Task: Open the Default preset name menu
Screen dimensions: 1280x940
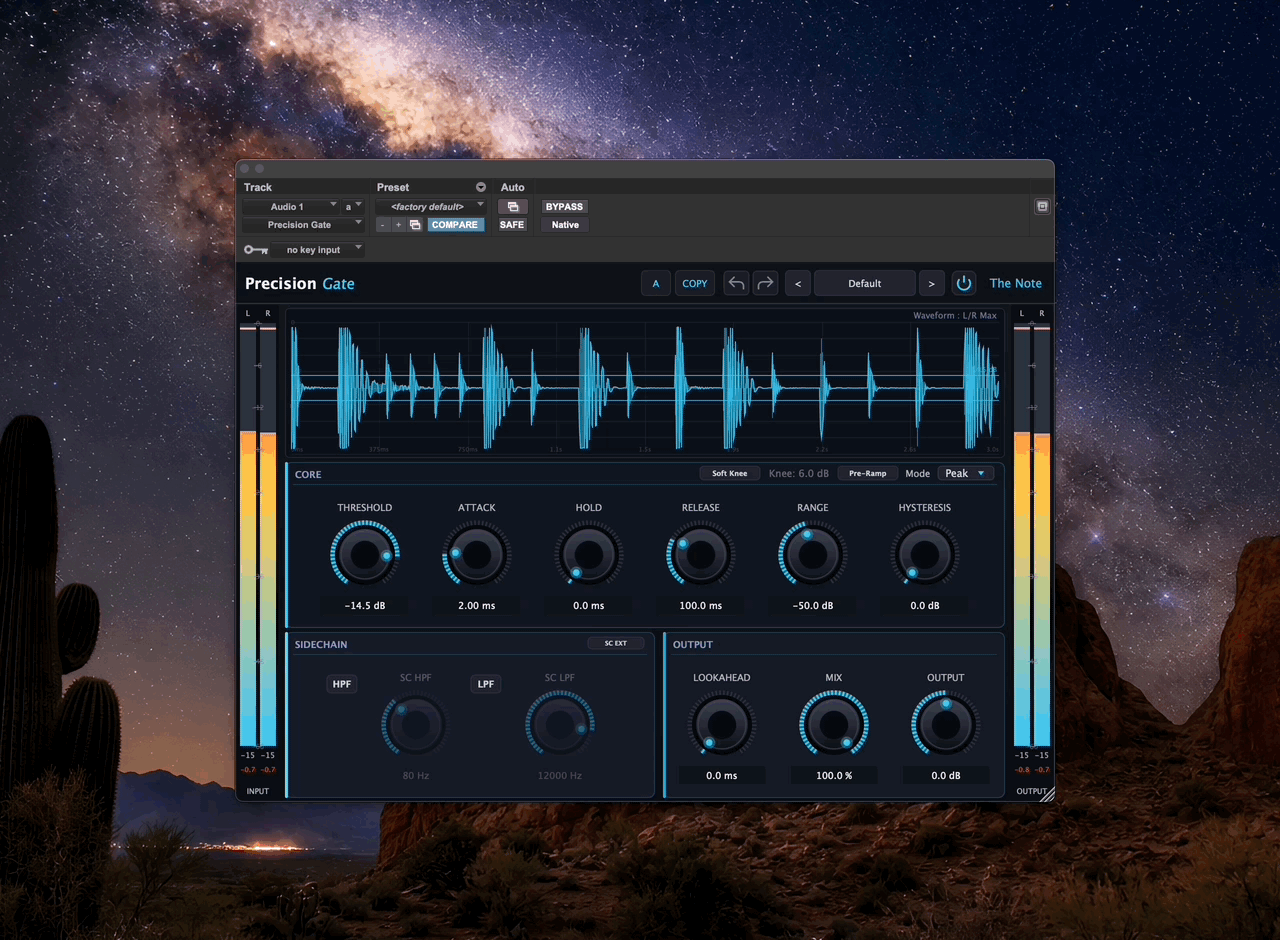Action: [864, 283]
